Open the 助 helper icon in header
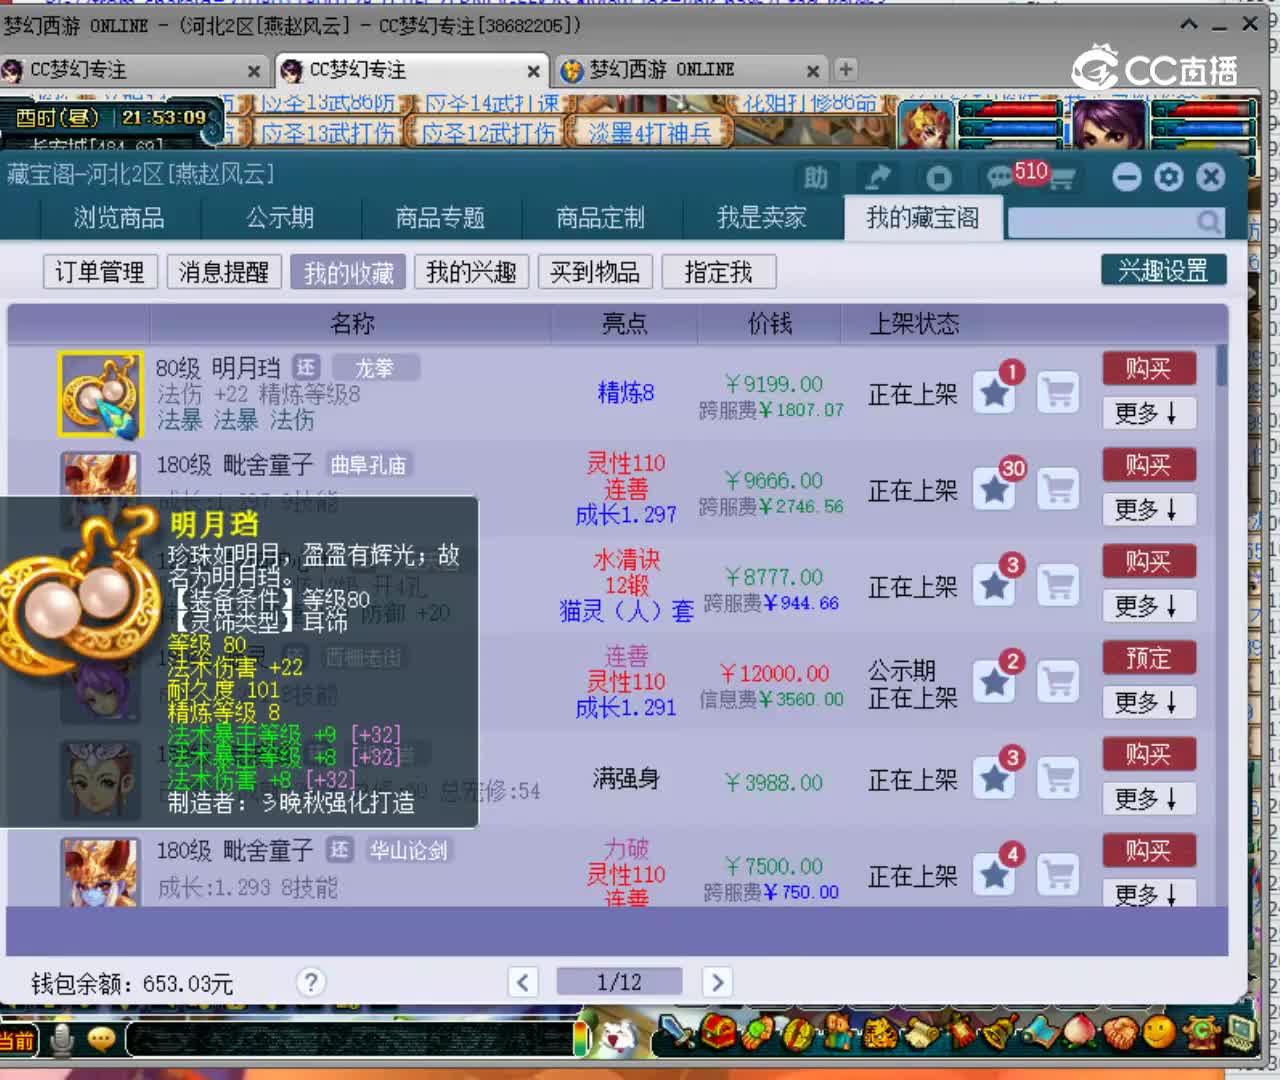 tap(815, 178)
